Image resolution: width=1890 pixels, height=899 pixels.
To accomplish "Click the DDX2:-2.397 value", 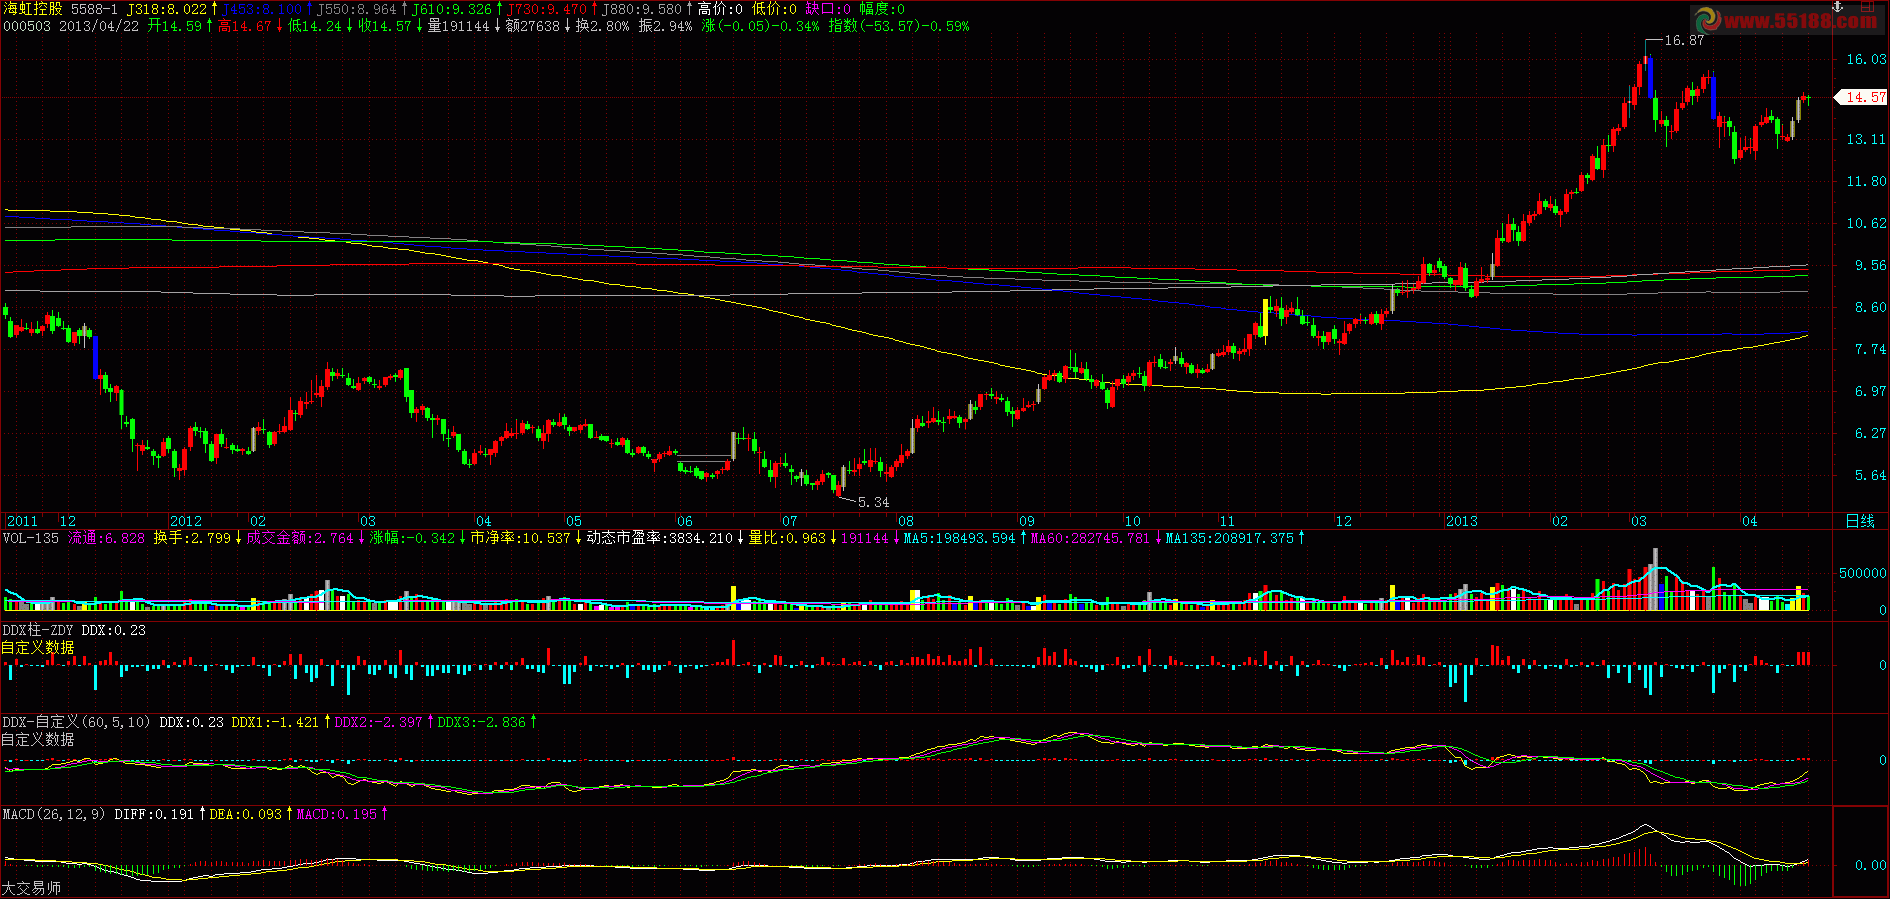I will [378, 722].
